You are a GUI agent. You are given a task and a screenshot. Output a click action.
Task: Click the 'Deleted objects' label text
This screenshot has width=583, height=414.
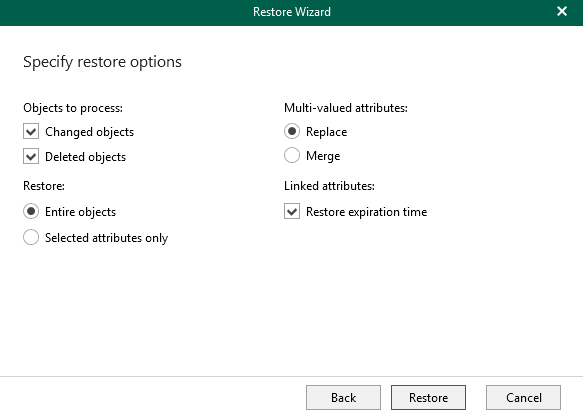coord(86,157)
